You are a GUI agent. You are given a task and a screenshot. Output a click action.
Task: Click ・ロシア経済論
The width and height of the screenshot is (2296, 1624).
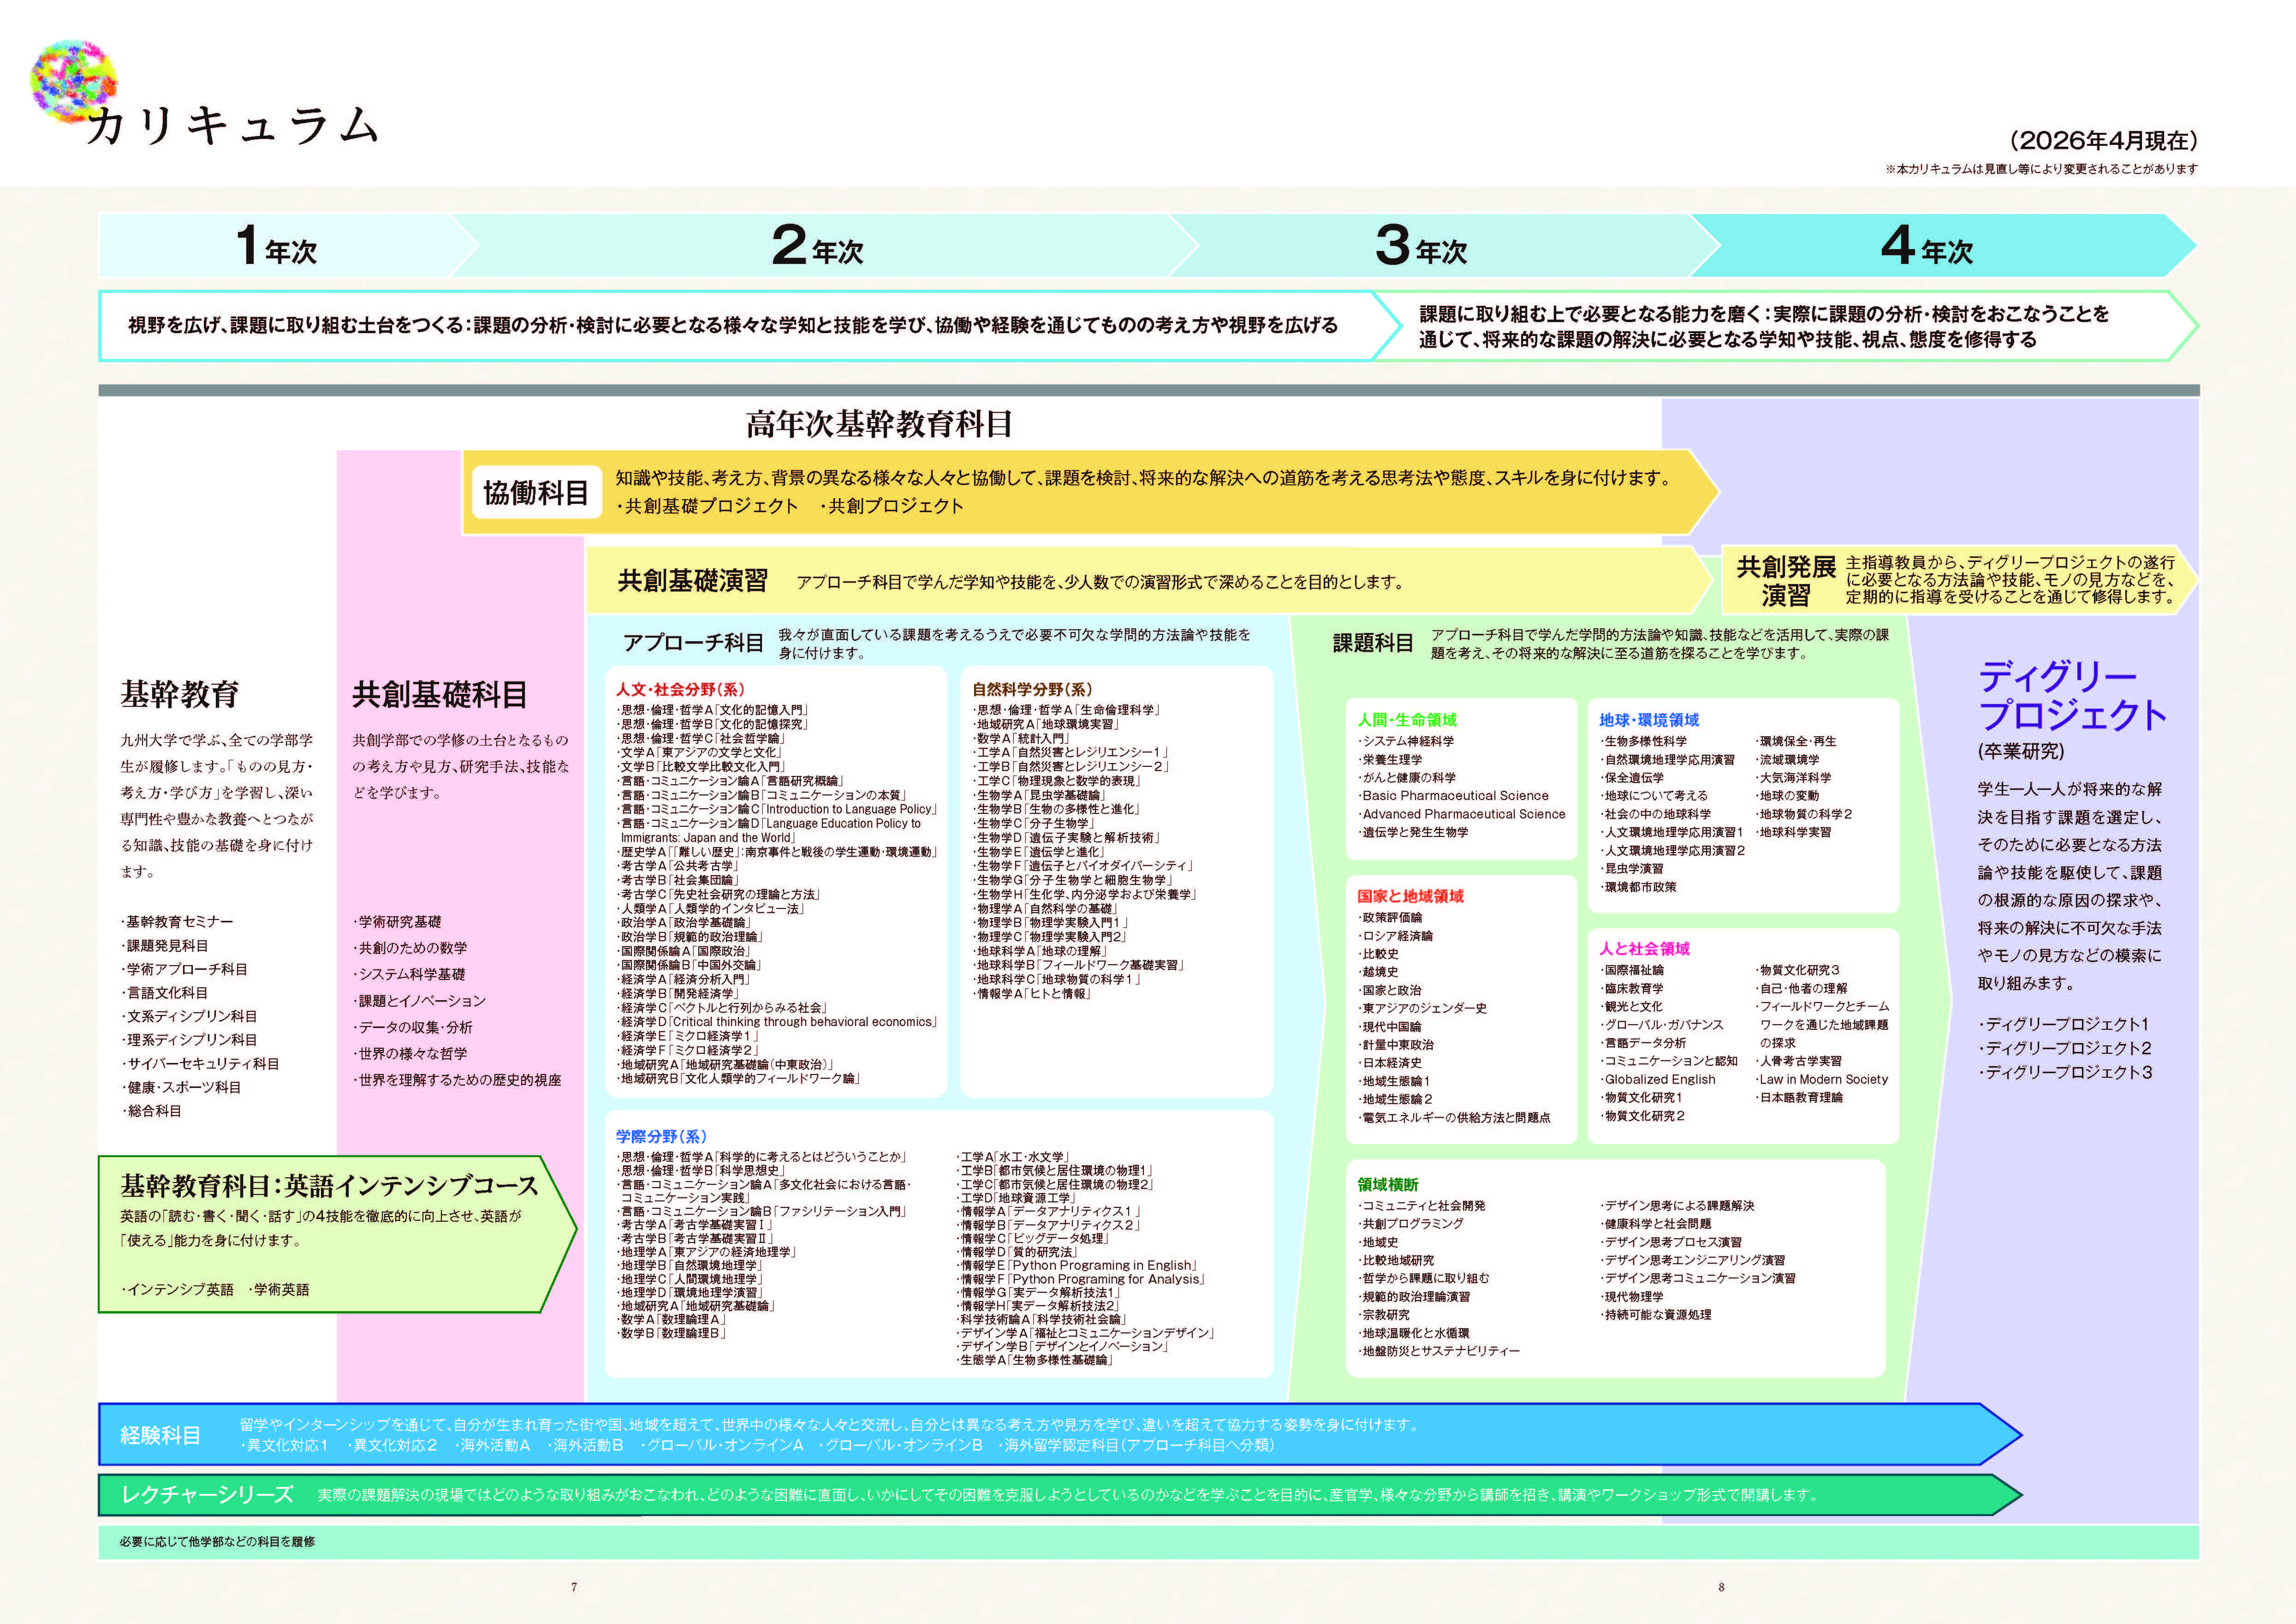click(x=1395, y=936)
